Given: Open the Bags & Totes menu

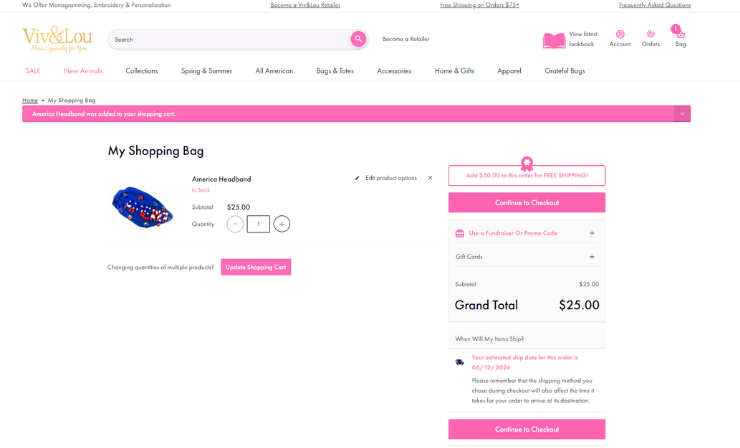Looking at the screenshot, I should (x=335, y=71).
